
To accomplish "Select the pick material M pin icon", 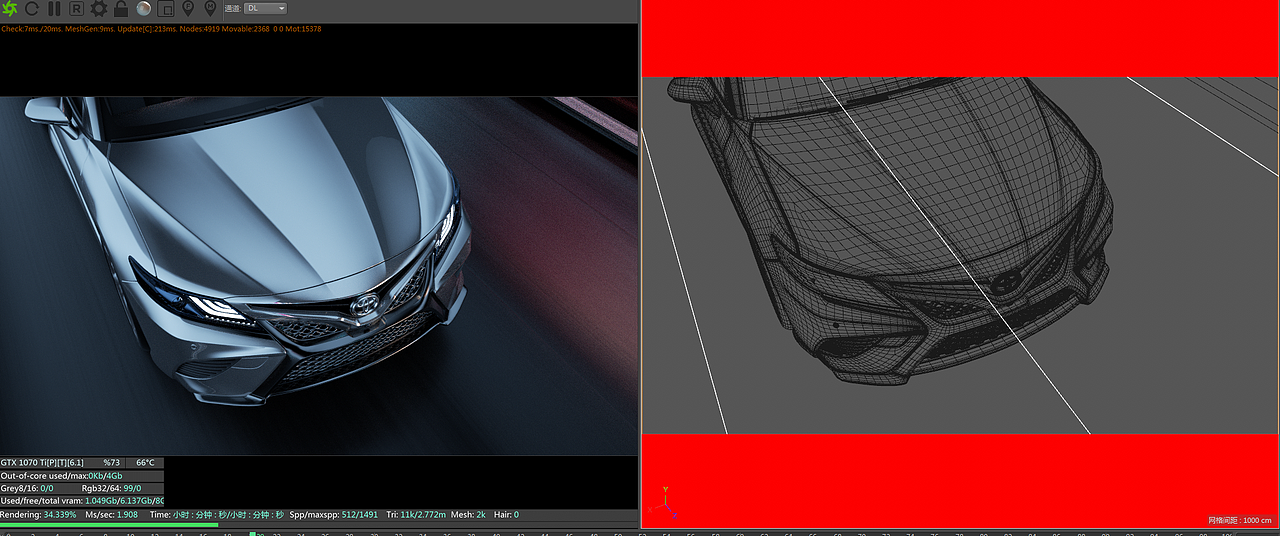I will tap(210, 9).
